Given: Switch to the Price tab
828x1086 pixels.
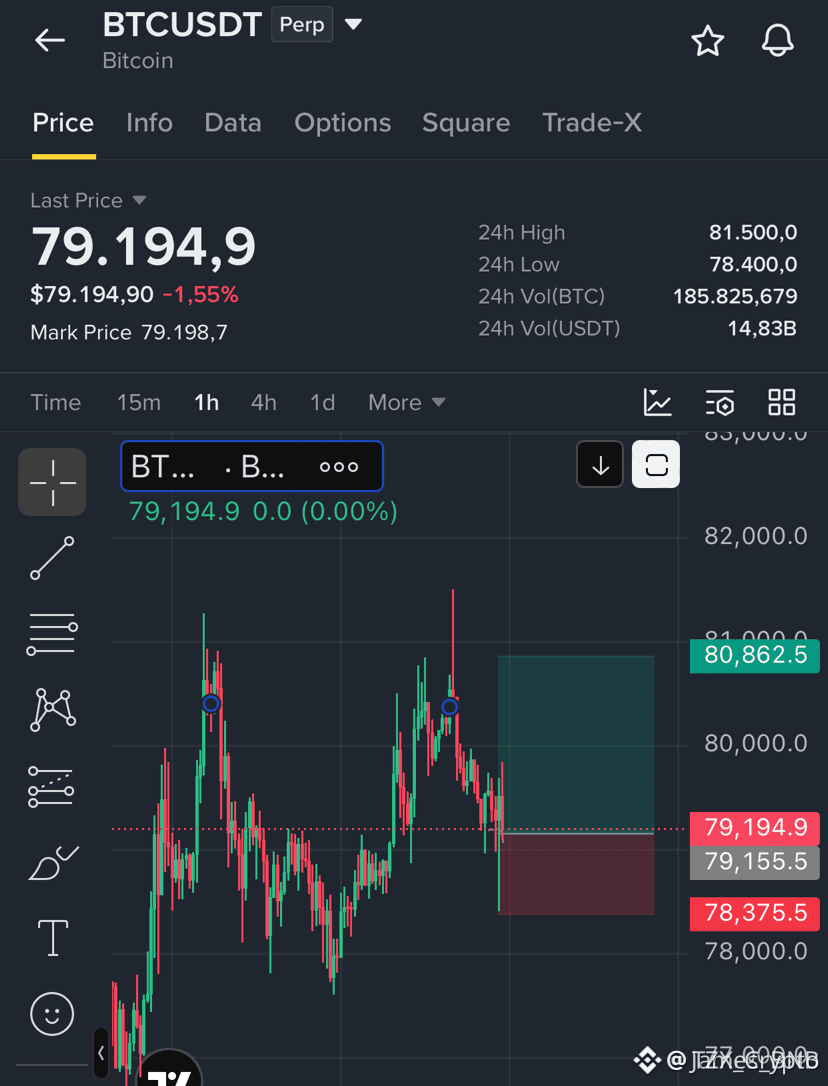Looking at the screenshot, I should click(63, 123).
